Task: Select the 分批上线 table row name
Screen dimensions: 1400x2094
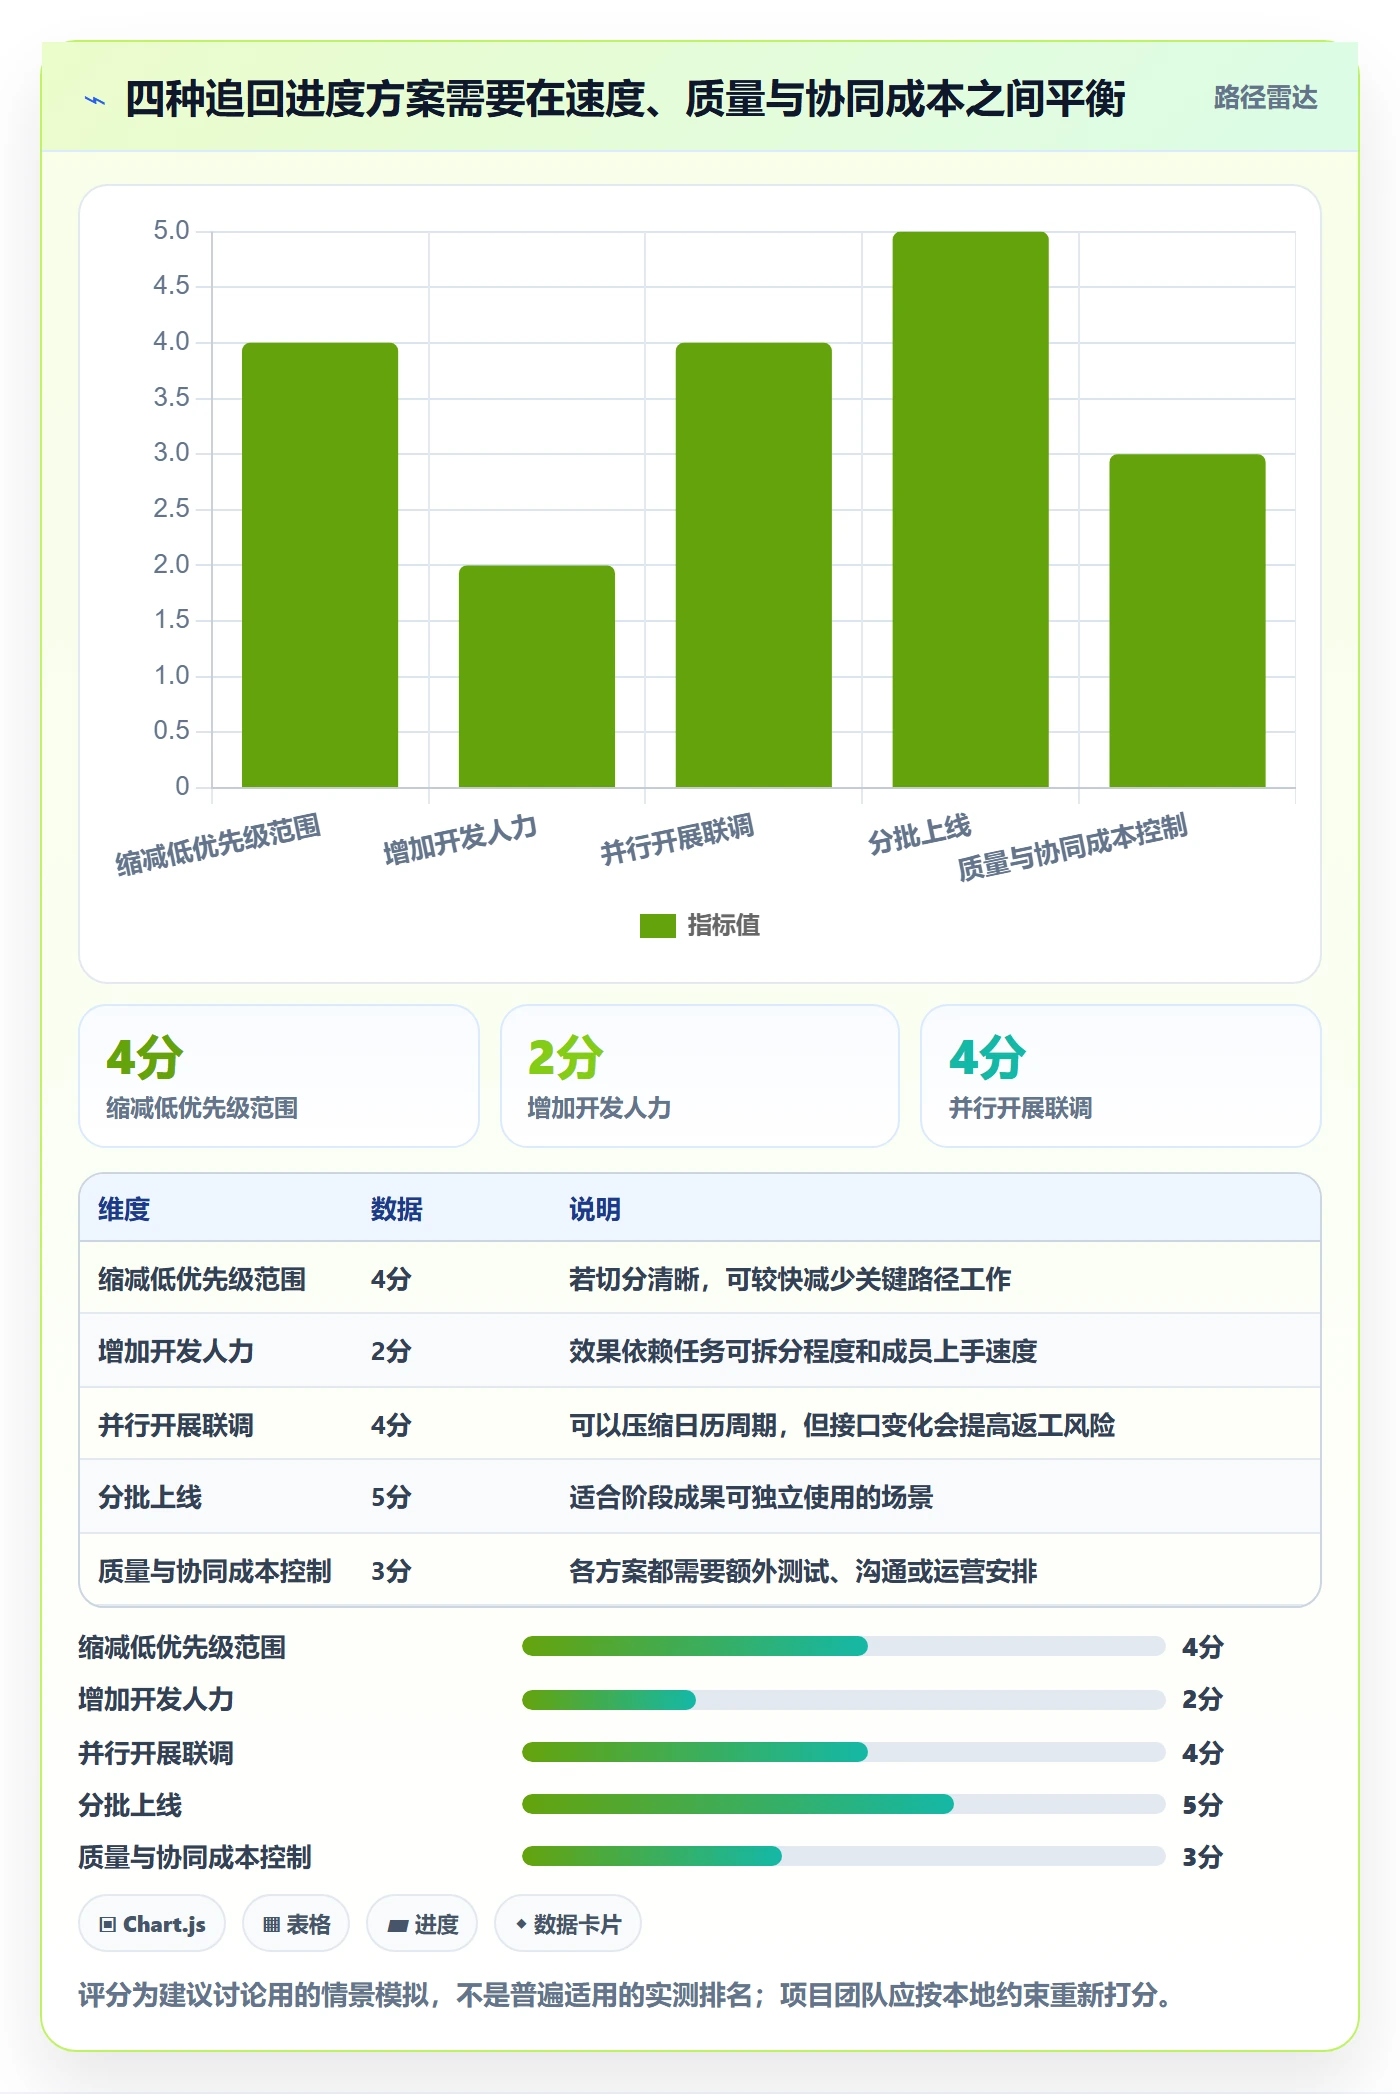Action: click(150, 1497)
